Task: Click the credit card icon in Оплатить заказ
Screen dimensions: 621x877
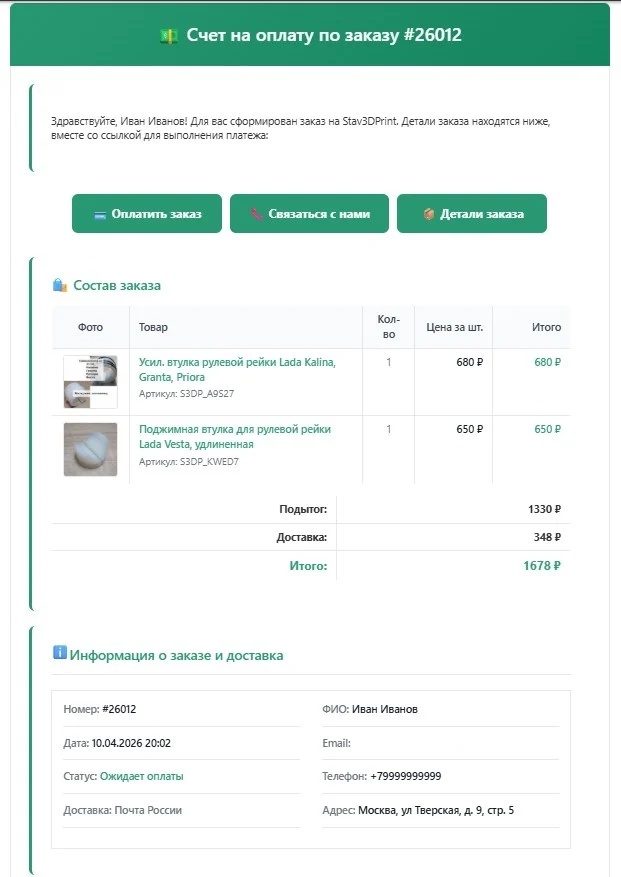Action: pos(100,215)
